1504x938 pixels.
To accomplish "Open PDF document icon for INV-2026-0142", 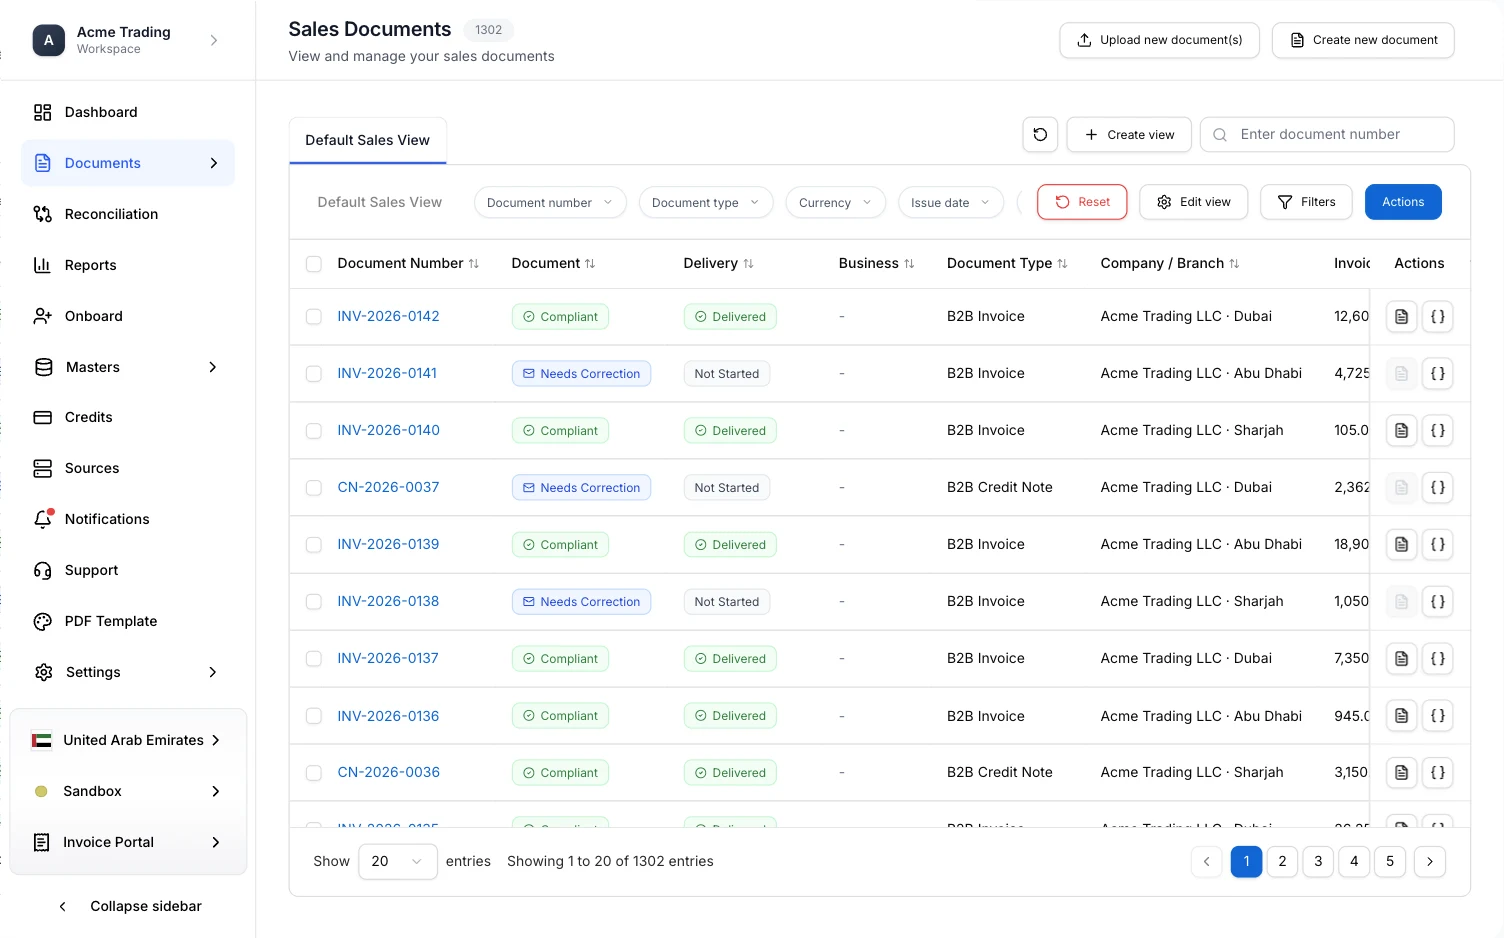I will click(x=1401, y=317).
